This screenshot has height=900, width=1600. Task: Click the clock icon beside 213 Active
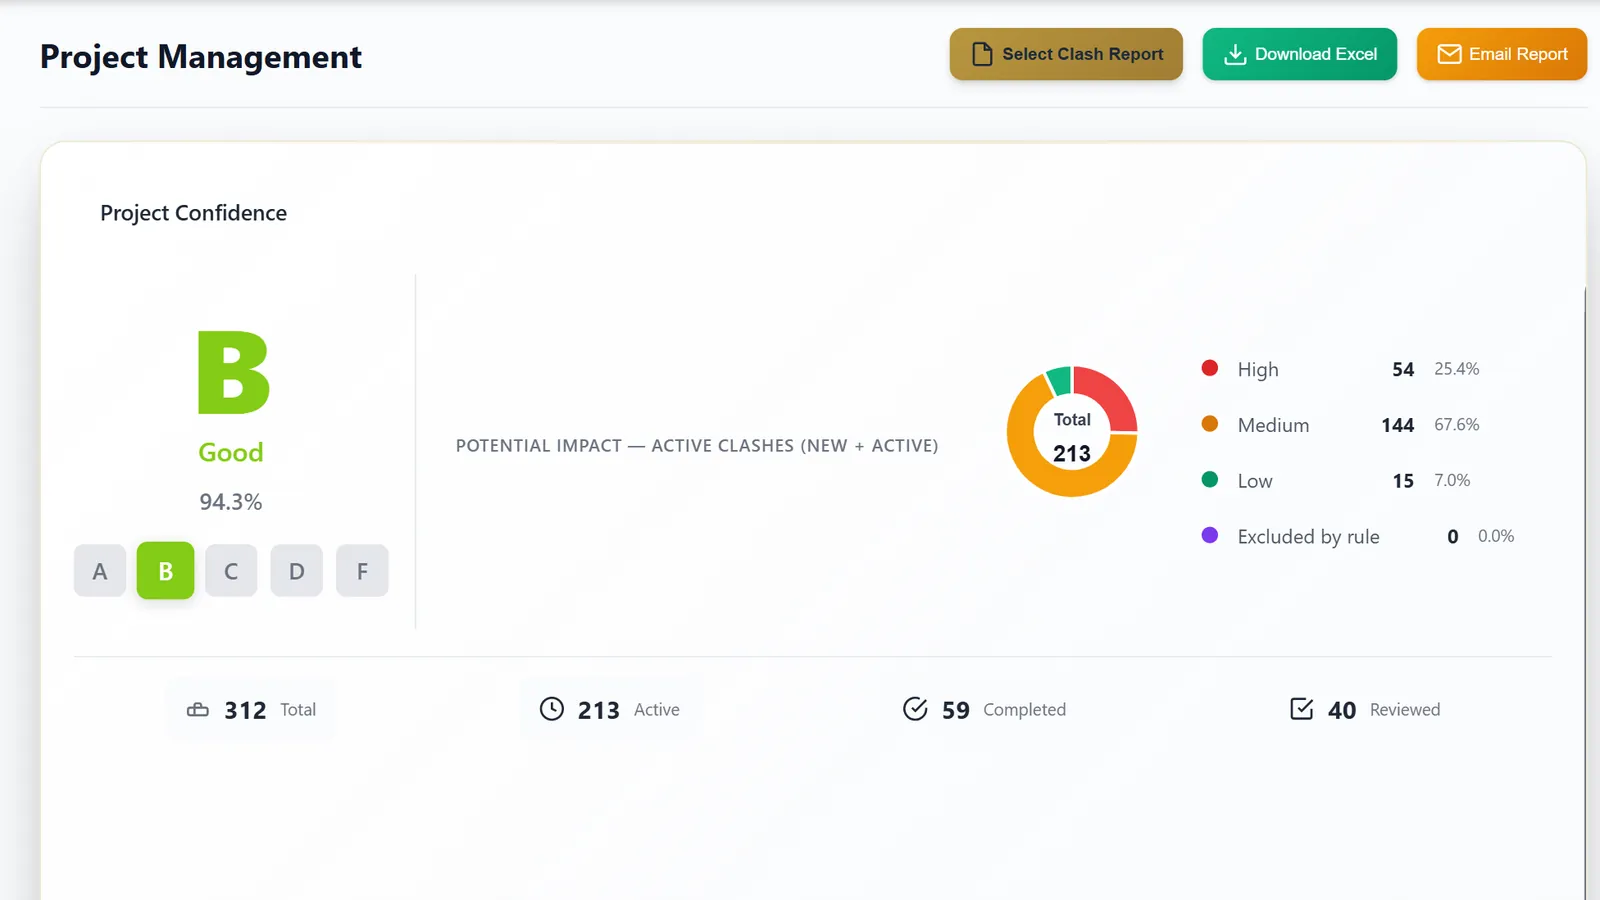tap(552, 709)
